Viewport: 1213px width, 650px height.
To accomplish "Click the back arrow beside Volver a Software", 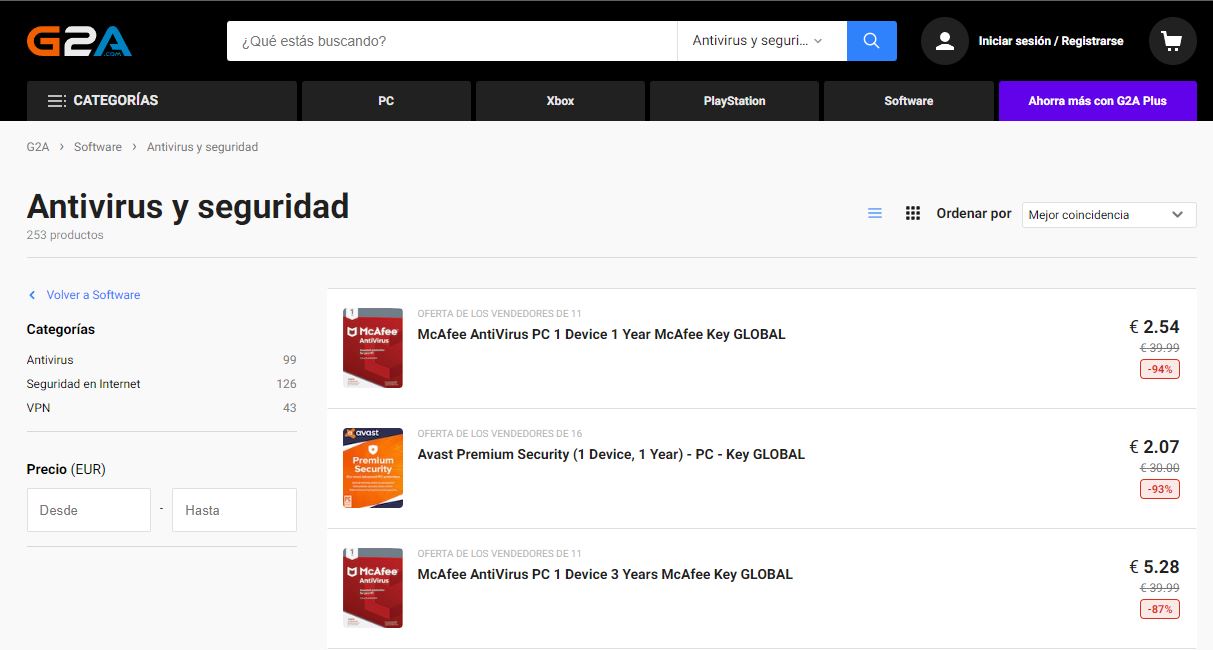I will [x=32, y=295].
